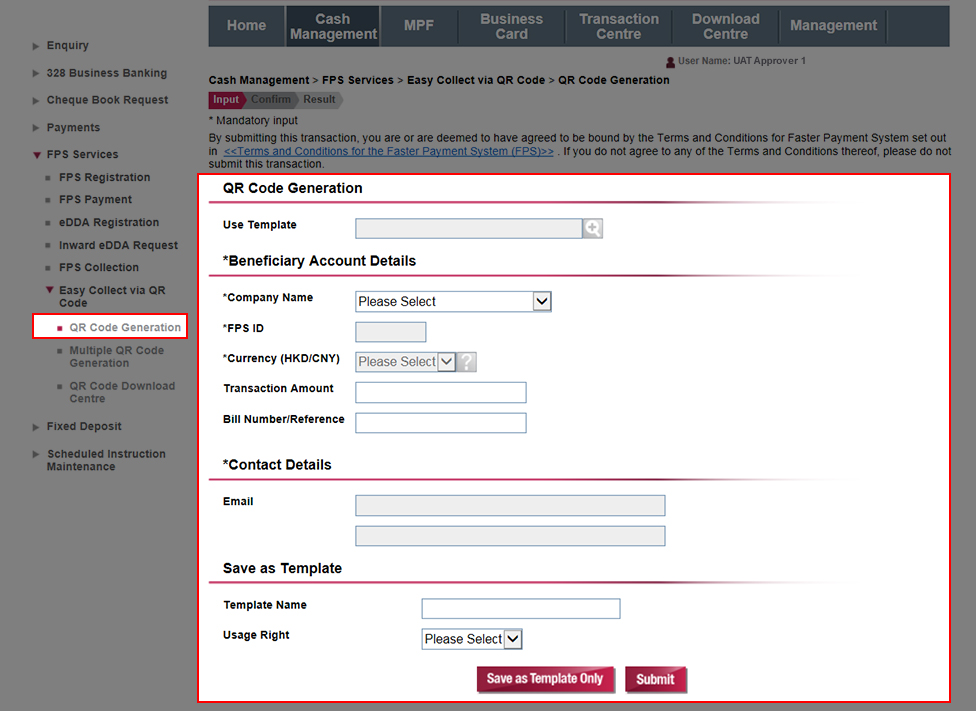The image size is (976, 711).
Task: Open the Business Card tab
Action: pos(512,26)
